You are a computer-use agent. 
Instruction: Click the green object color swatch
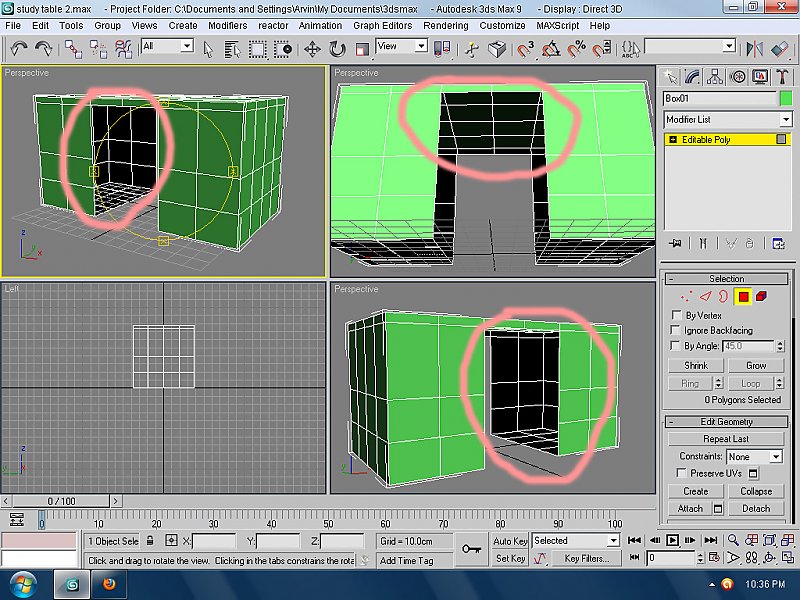coord(786,98)
